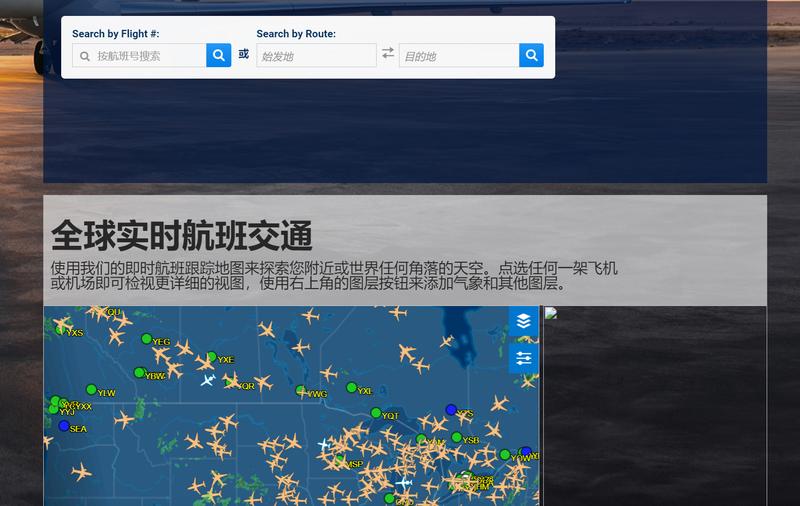Image resolution: width=800 pixels, height=506 pixels.
Task: Select the blue SEA airport marker
Action: (64, 425)
